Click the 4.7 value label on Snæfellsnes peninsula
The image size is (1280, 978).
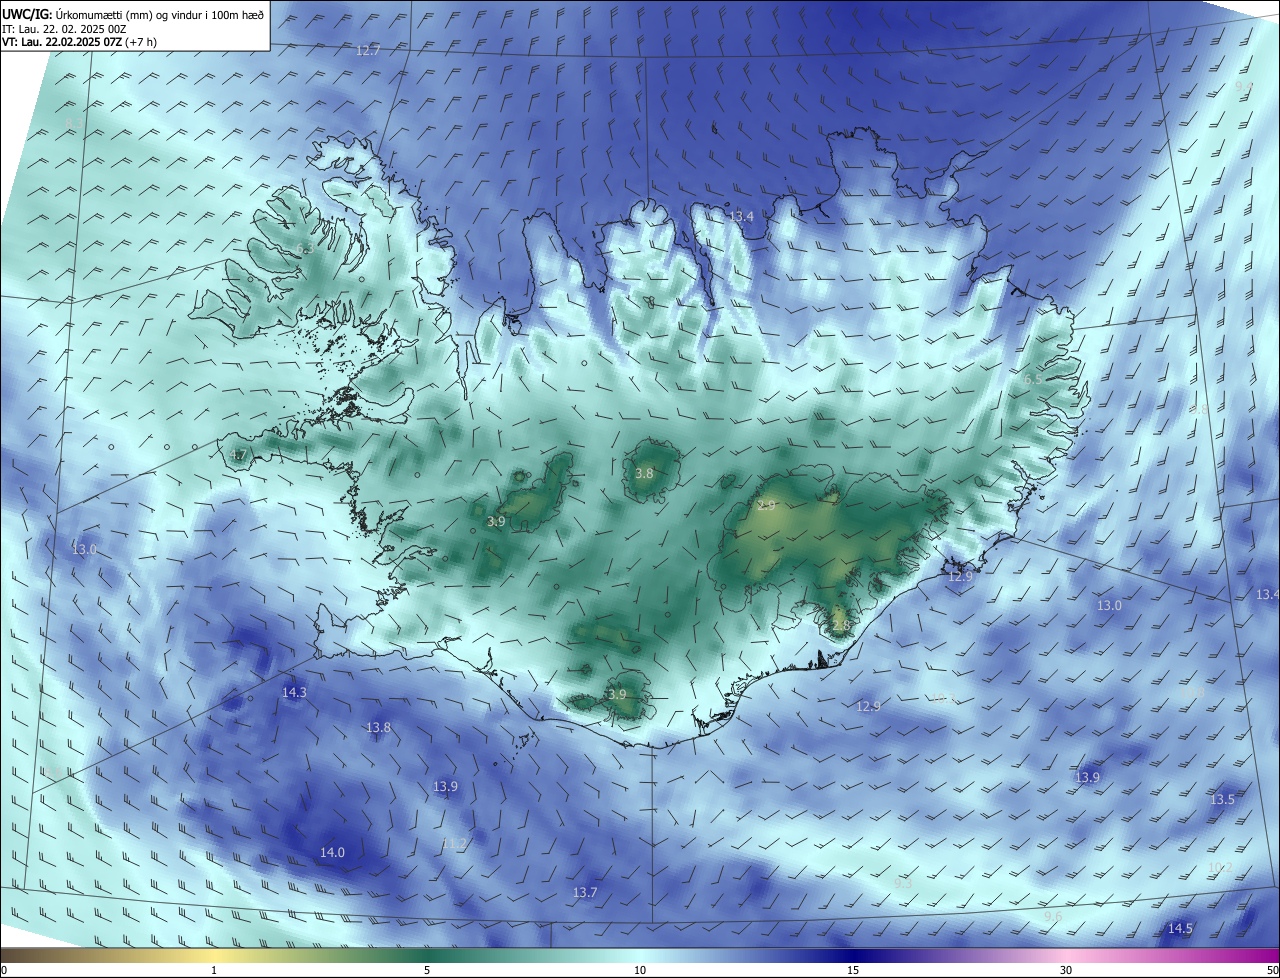238,455
